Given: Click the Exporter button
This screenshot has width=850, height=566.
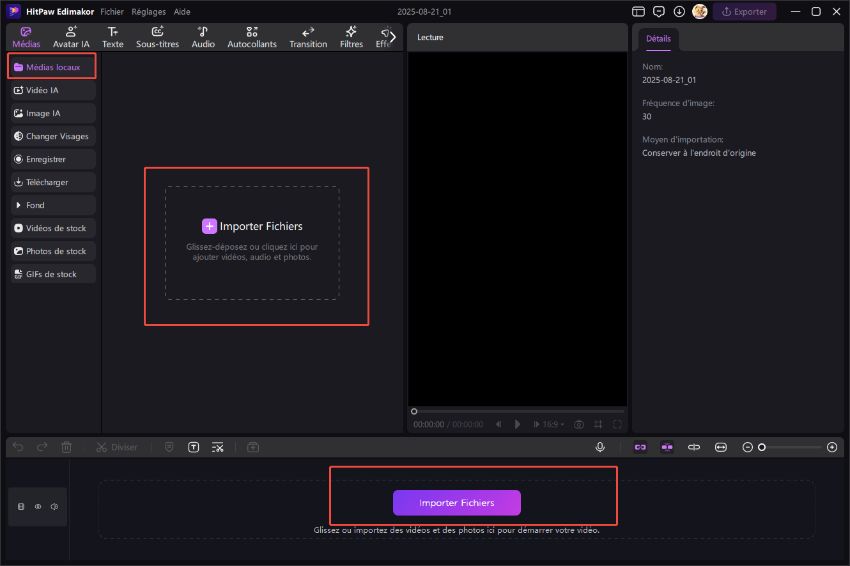Looking at the screenshot, I should point(744,12).
